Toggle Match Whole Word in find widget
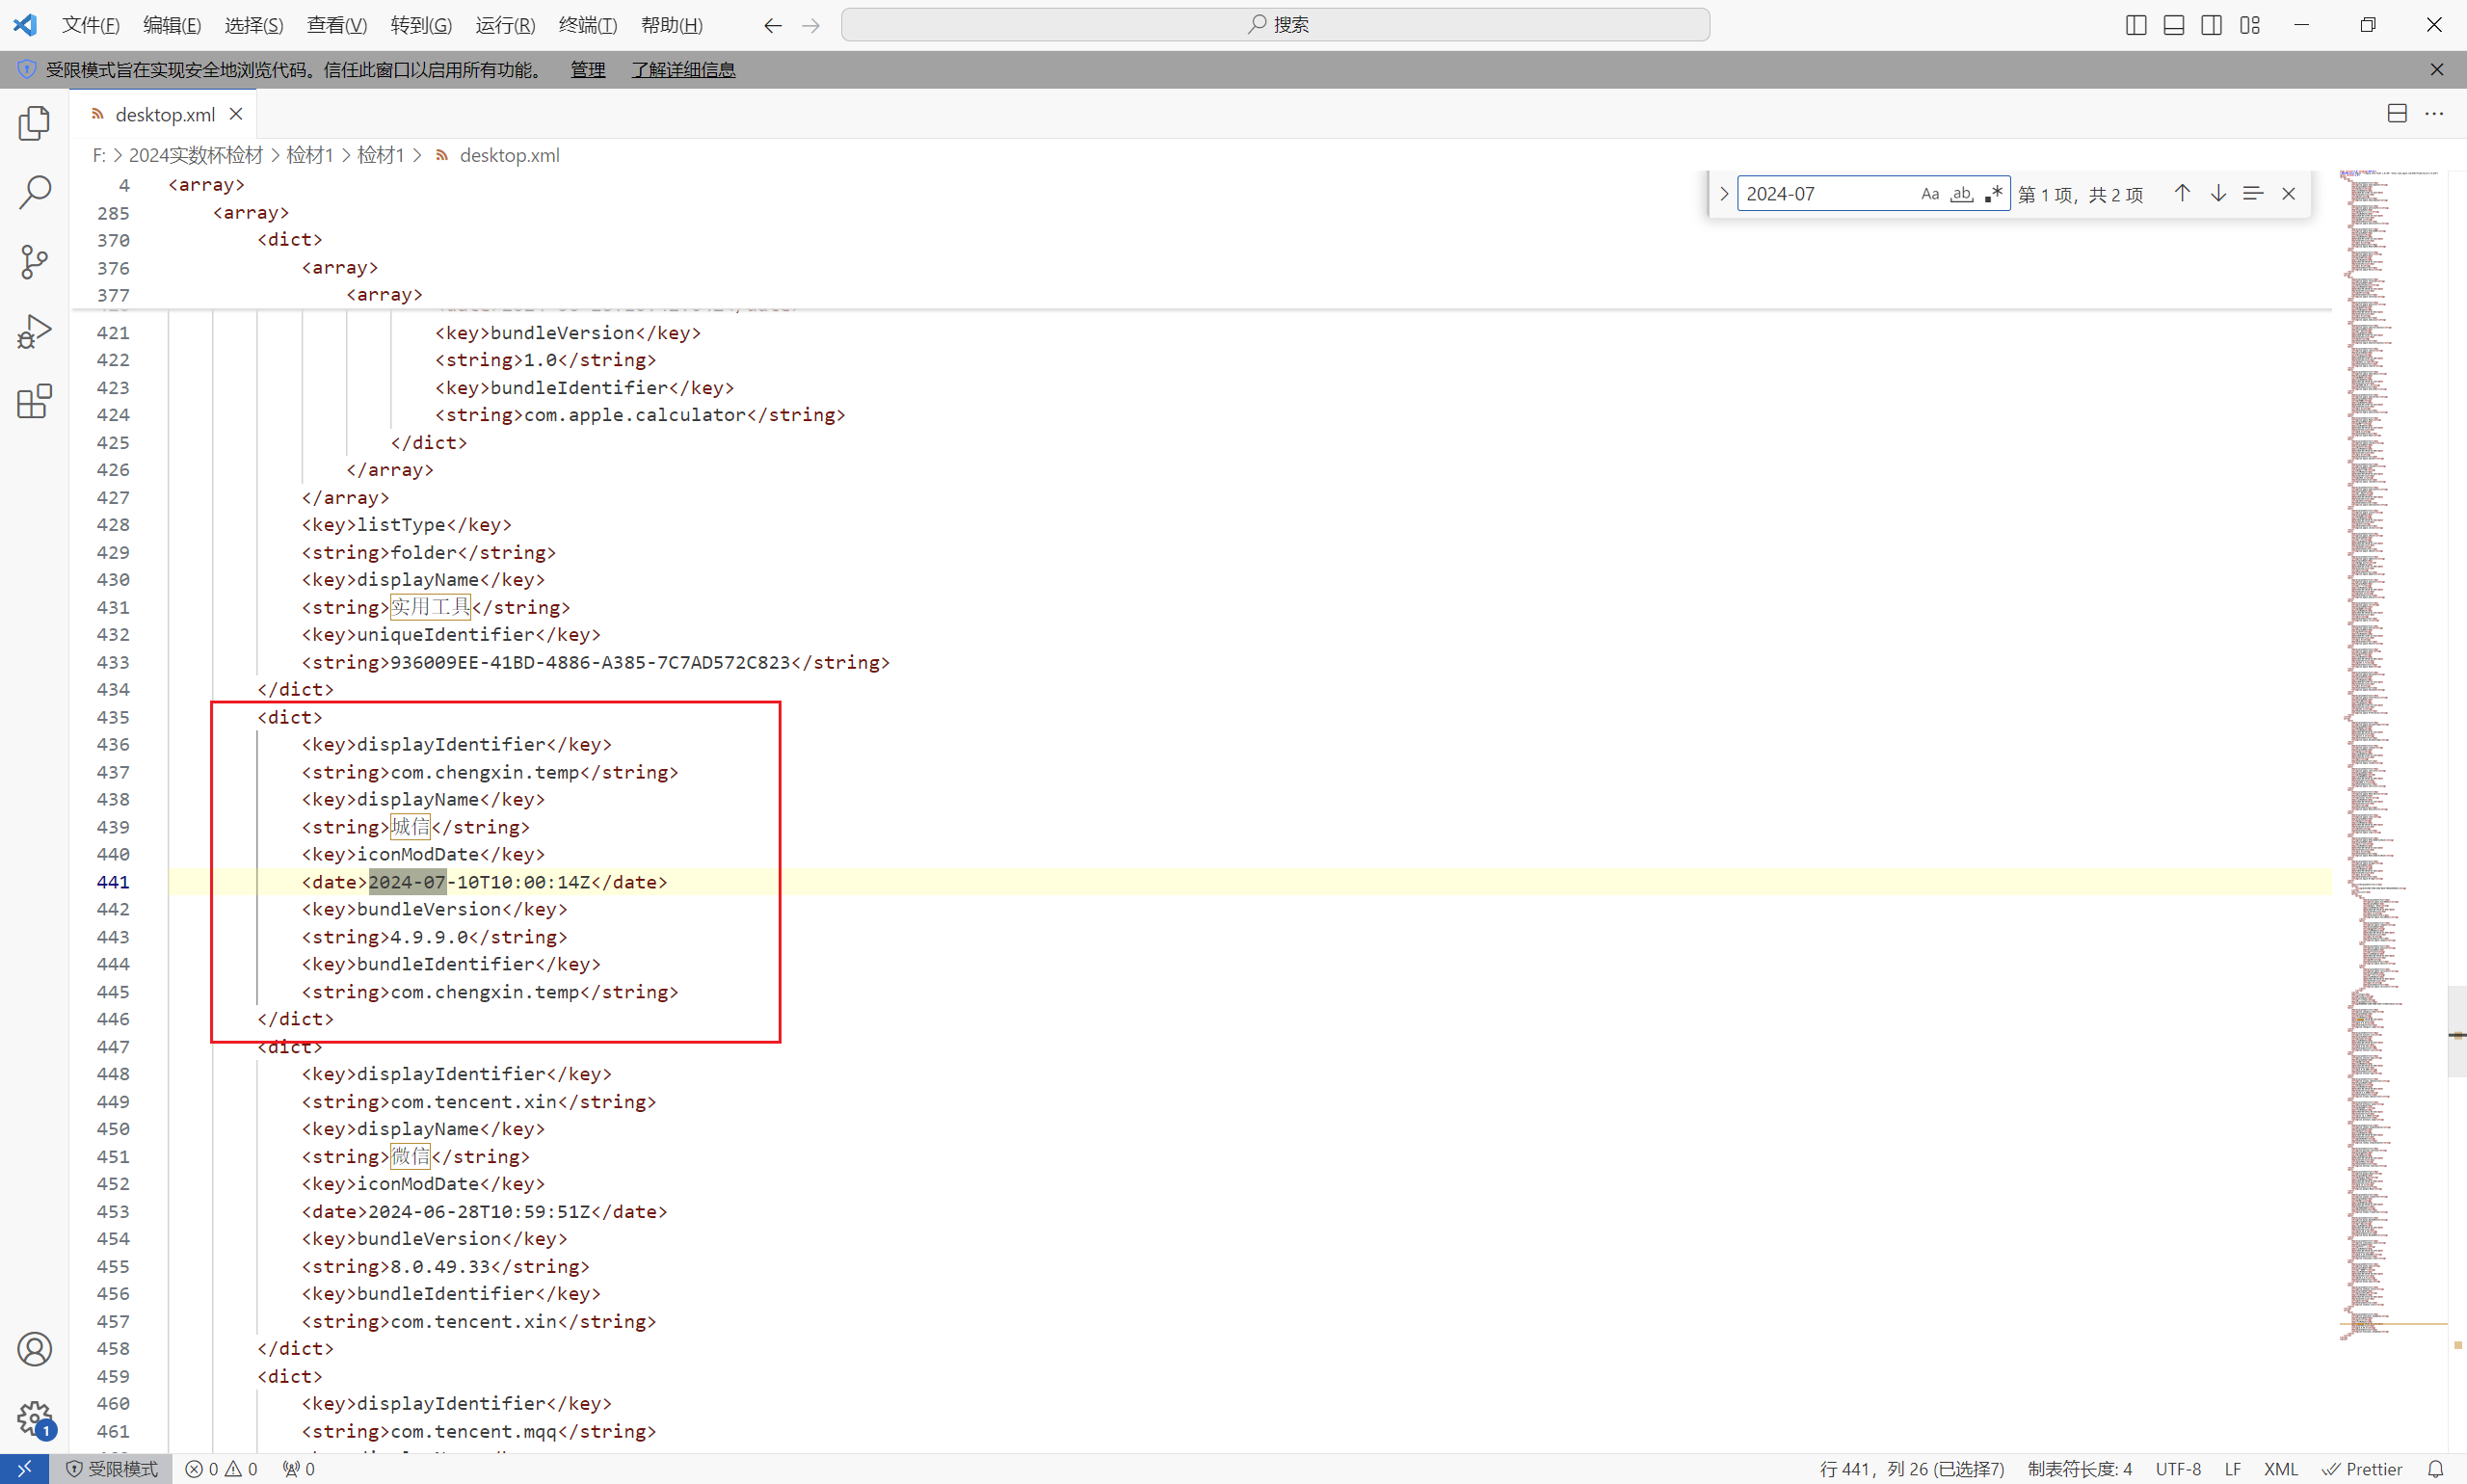Screen dimensions: 2467x1484 [1962, 193]
